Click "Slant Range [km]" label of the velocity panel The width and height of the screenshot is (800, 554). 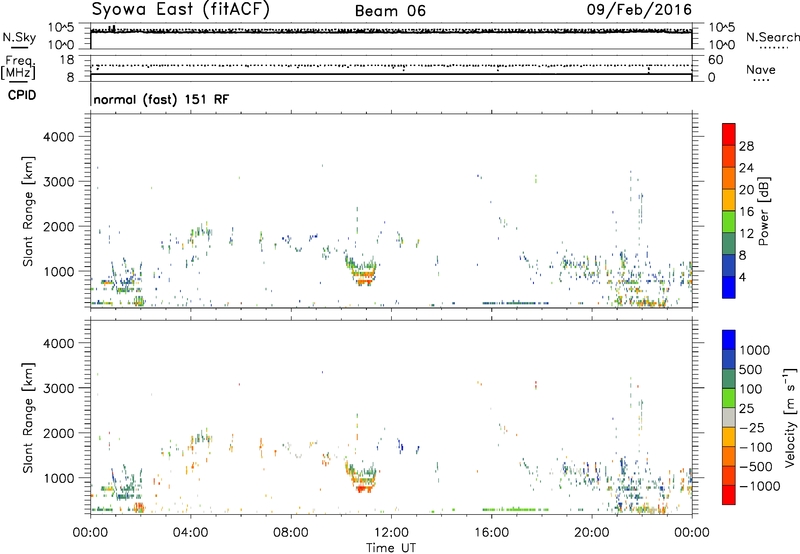click(x=28, y=418)
